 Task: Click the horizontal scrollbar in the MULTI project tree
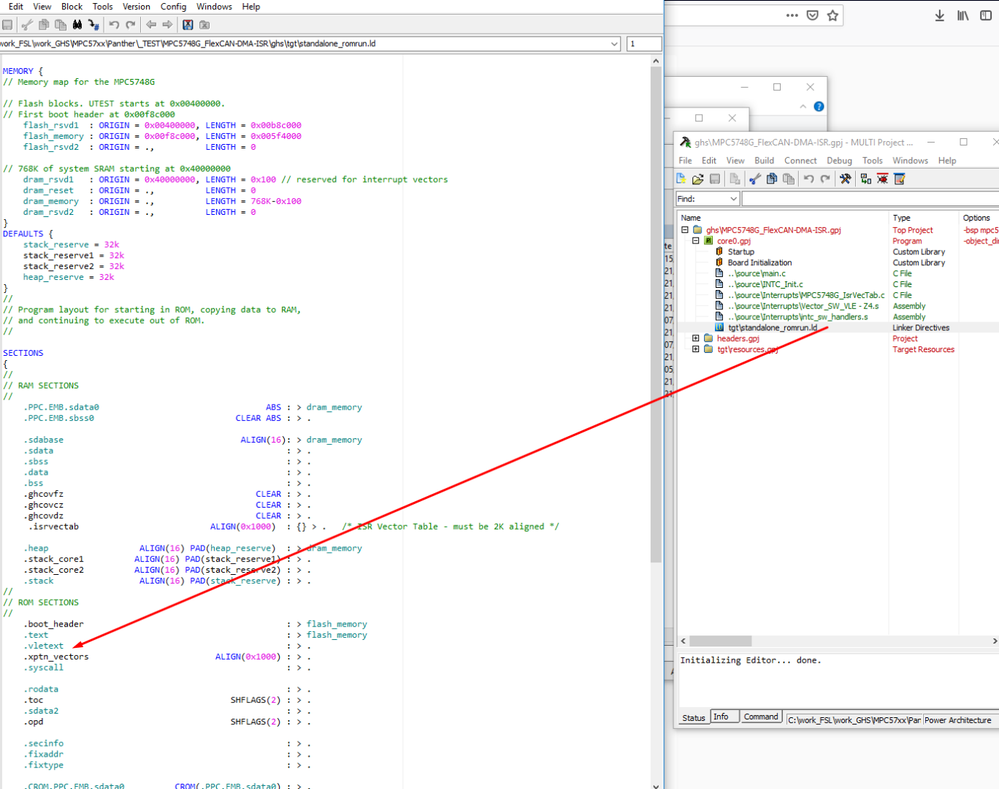(x=721, y=641)
